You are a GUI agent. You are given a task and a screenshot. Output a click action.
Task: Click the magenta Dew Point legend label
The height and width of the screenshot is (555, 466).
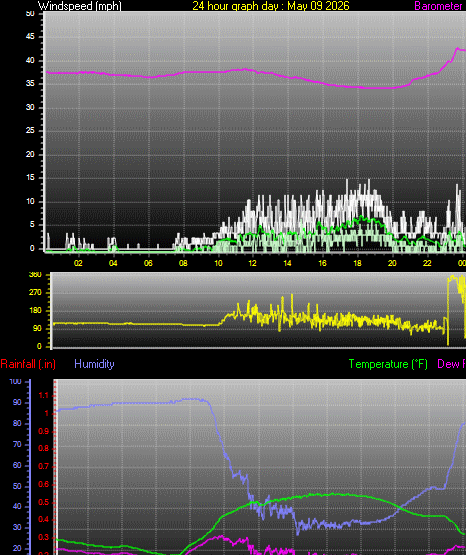coord(451,364)
